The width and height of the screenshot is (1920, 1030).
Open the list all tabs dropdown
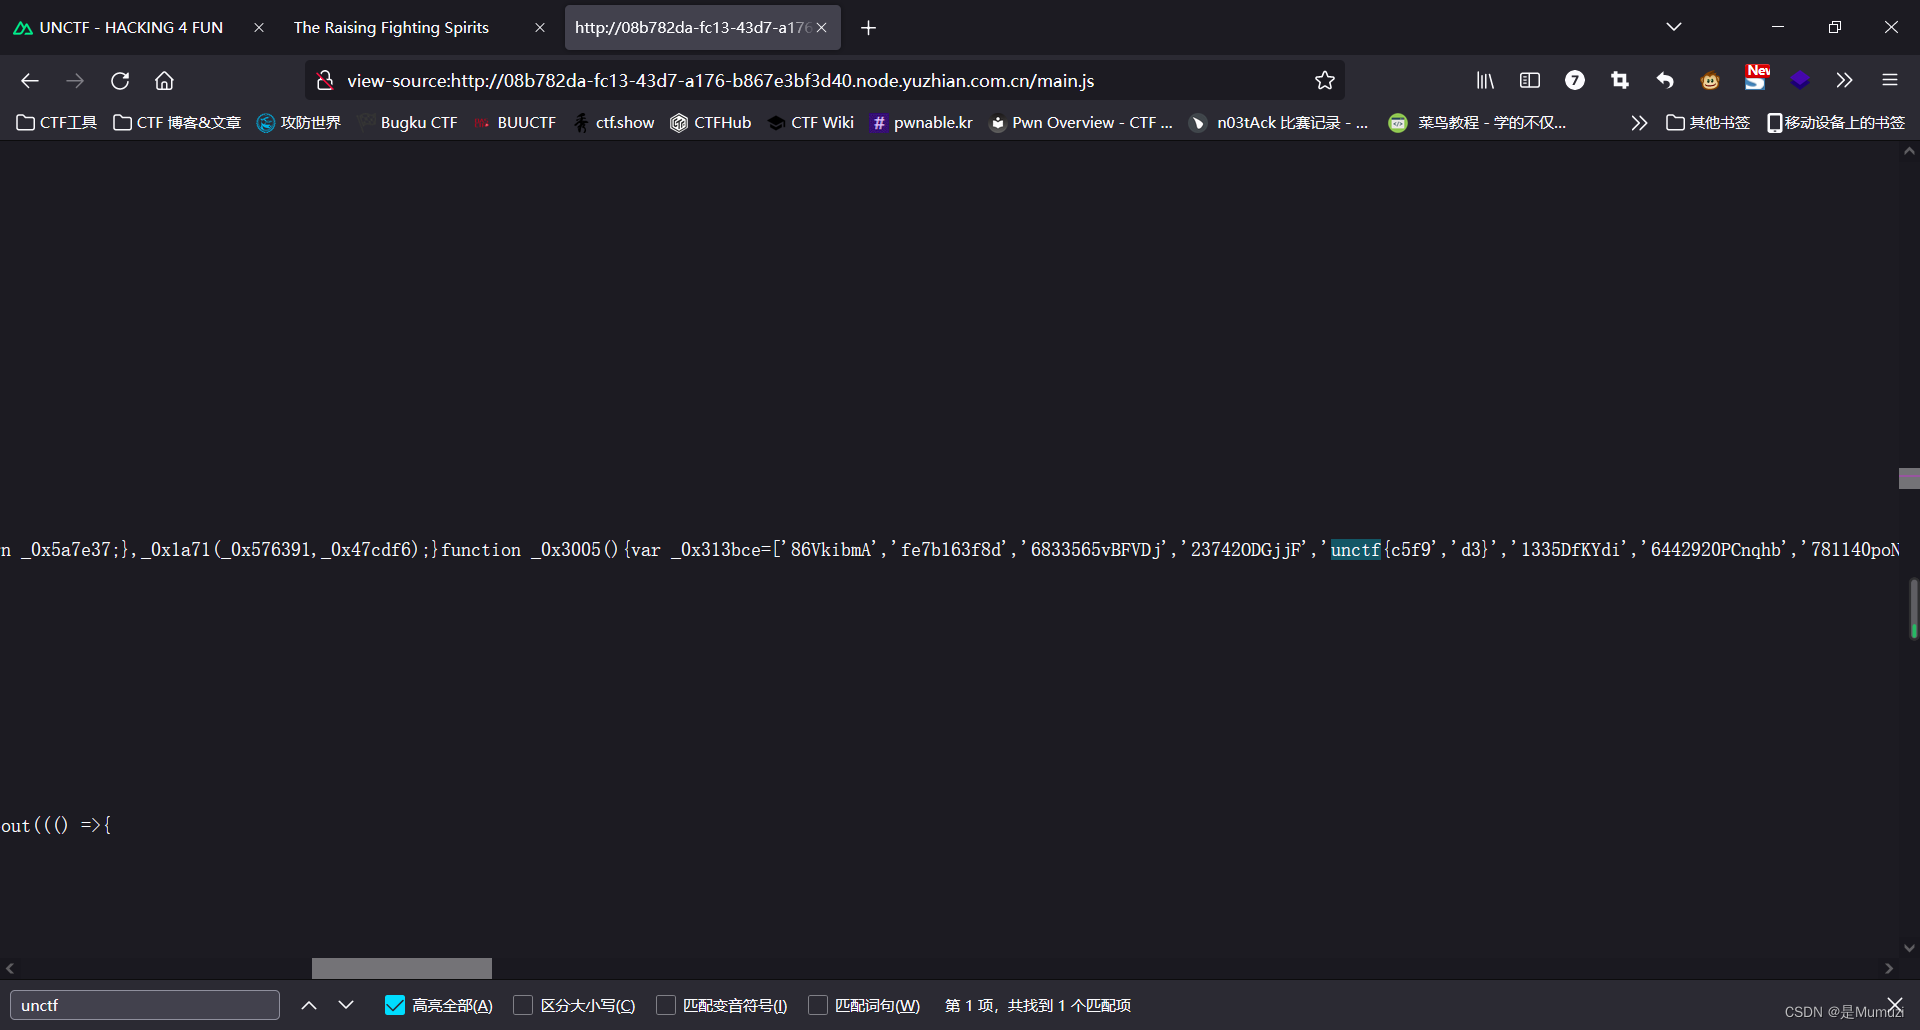click(x=1674, y=27)
